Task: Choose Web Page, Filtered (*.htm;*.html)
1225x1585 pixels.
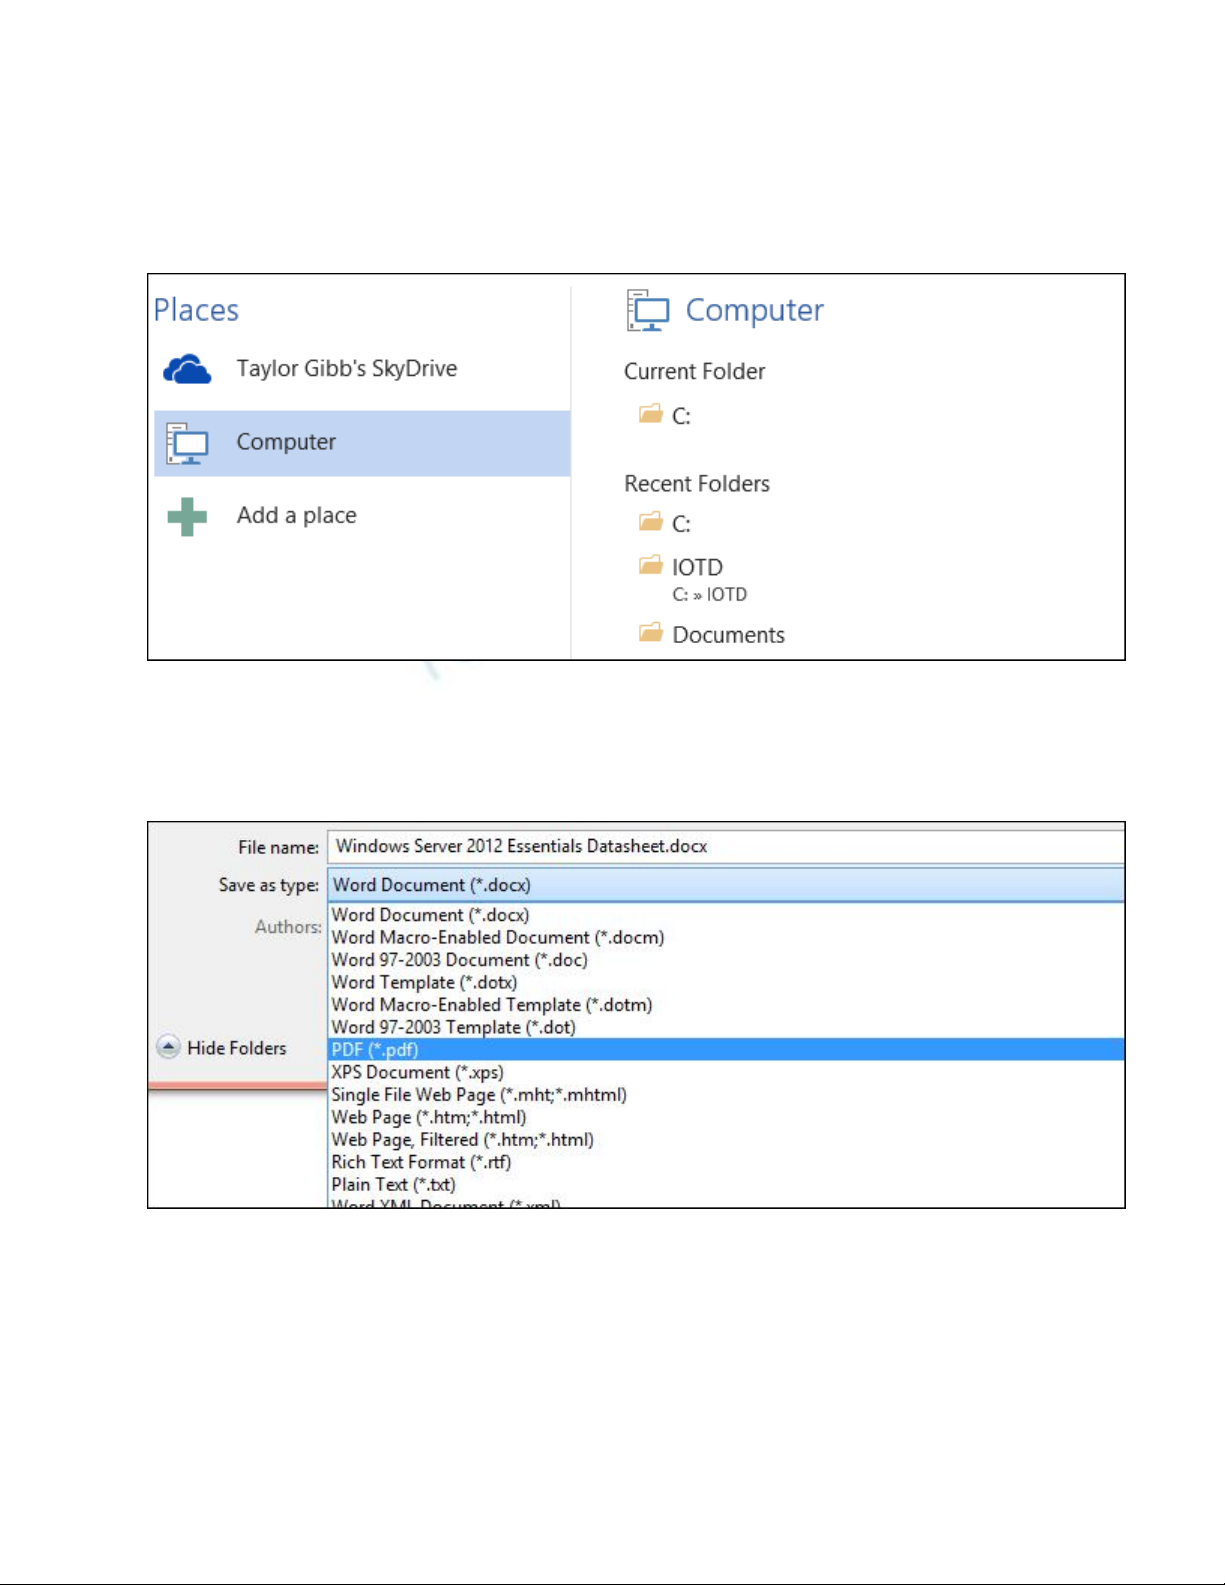Action: [x=462, y=1140]
